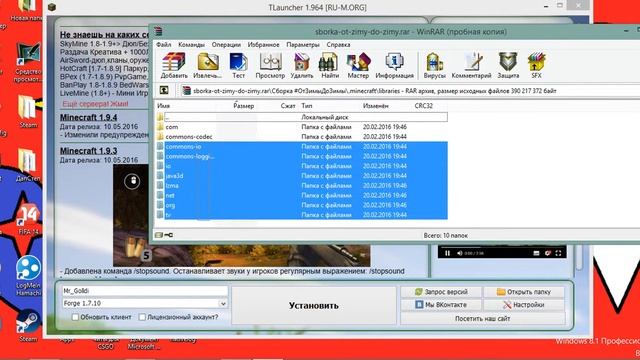Pause the video in TLauncher player
This screenshot has height=360, width=640.
tap(447, 253)
